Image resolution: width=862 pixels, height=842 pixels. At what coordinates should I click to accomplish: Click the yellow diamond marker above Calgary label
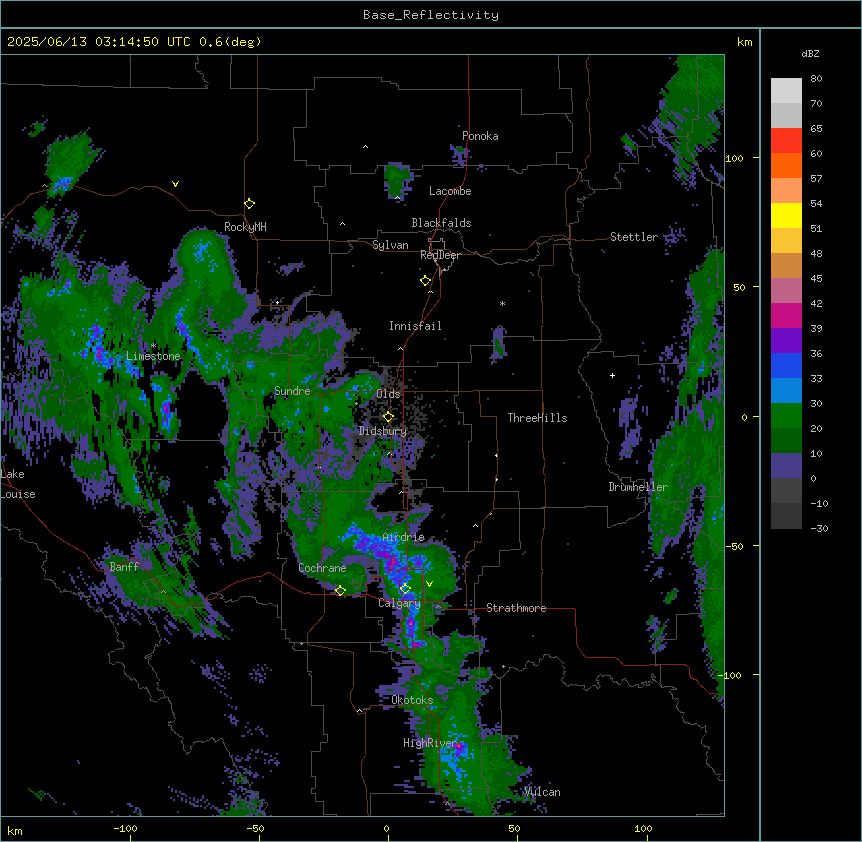[x=405, y=589]
